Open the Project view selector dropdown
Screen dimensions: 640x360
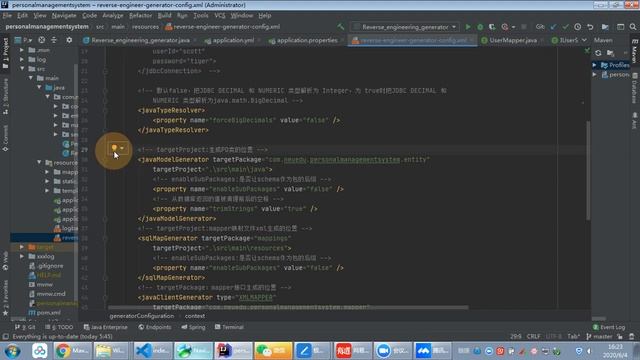[23, 40]
